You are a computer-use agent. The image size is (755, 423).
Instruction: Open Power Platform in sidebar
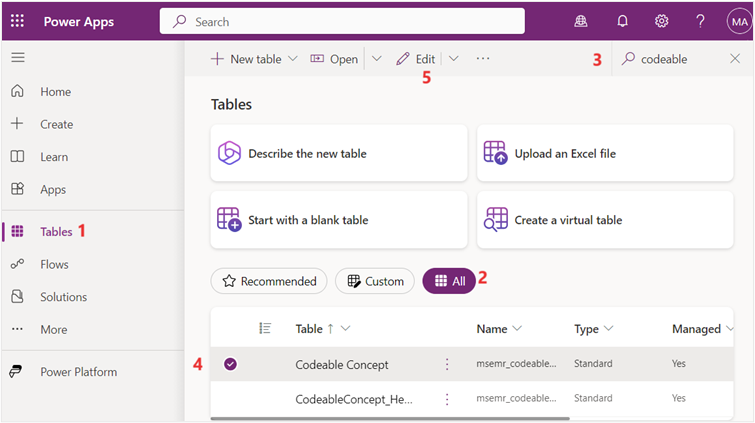78,372
